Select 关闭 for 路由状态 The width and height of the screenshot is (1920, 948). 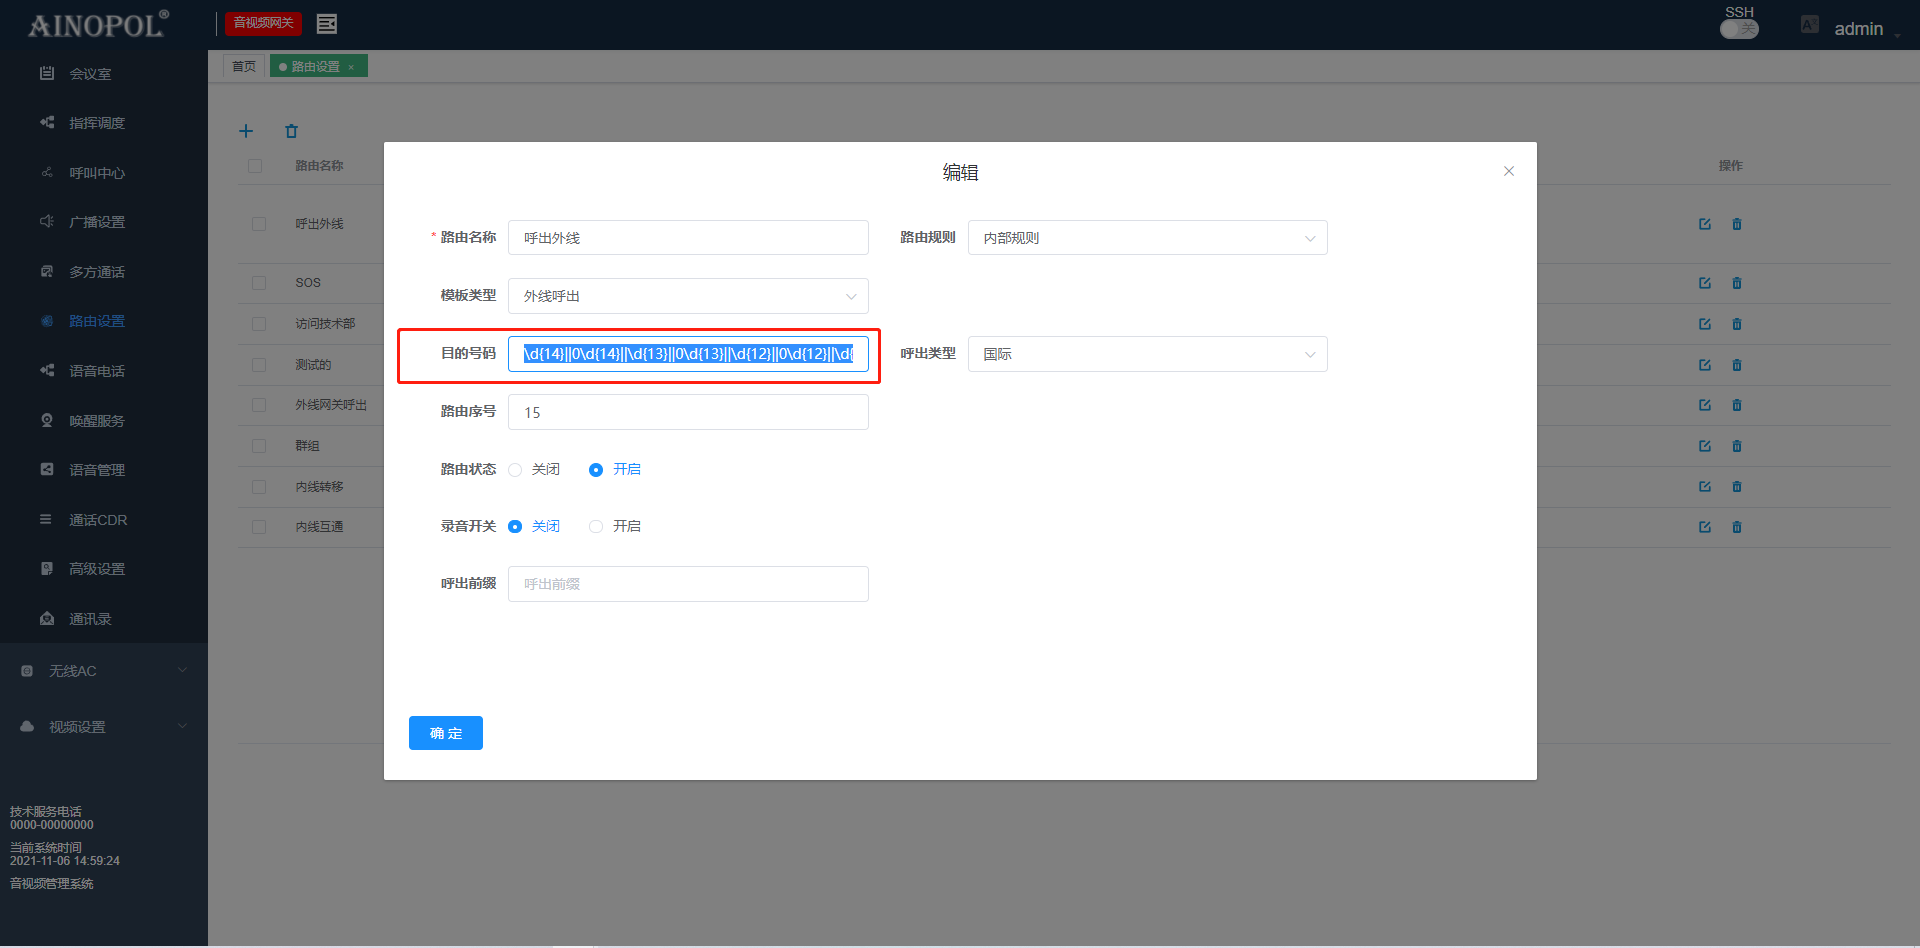[516, 470]
